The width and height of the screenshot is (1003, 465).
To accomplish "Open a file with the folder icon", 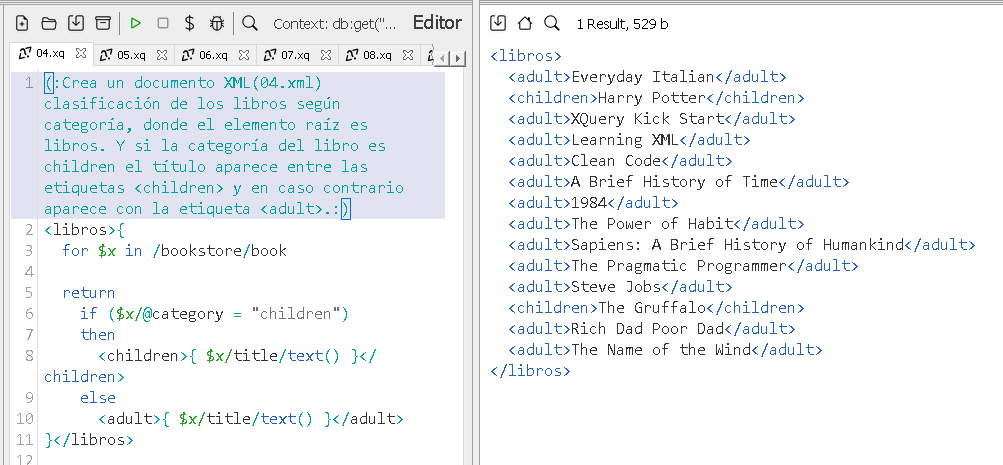I will click(x=49, y=23).
